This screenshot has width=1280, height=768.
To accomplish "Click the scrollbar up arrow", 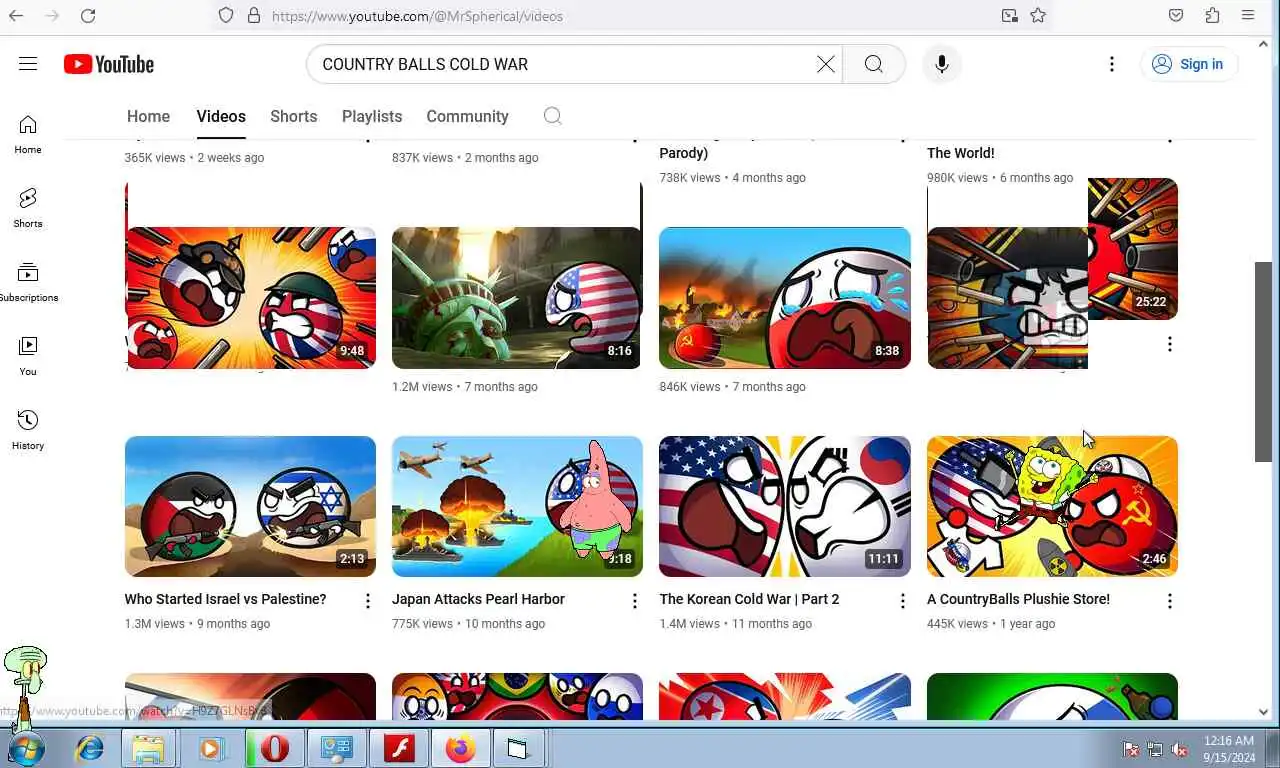I will point(1263,44).
